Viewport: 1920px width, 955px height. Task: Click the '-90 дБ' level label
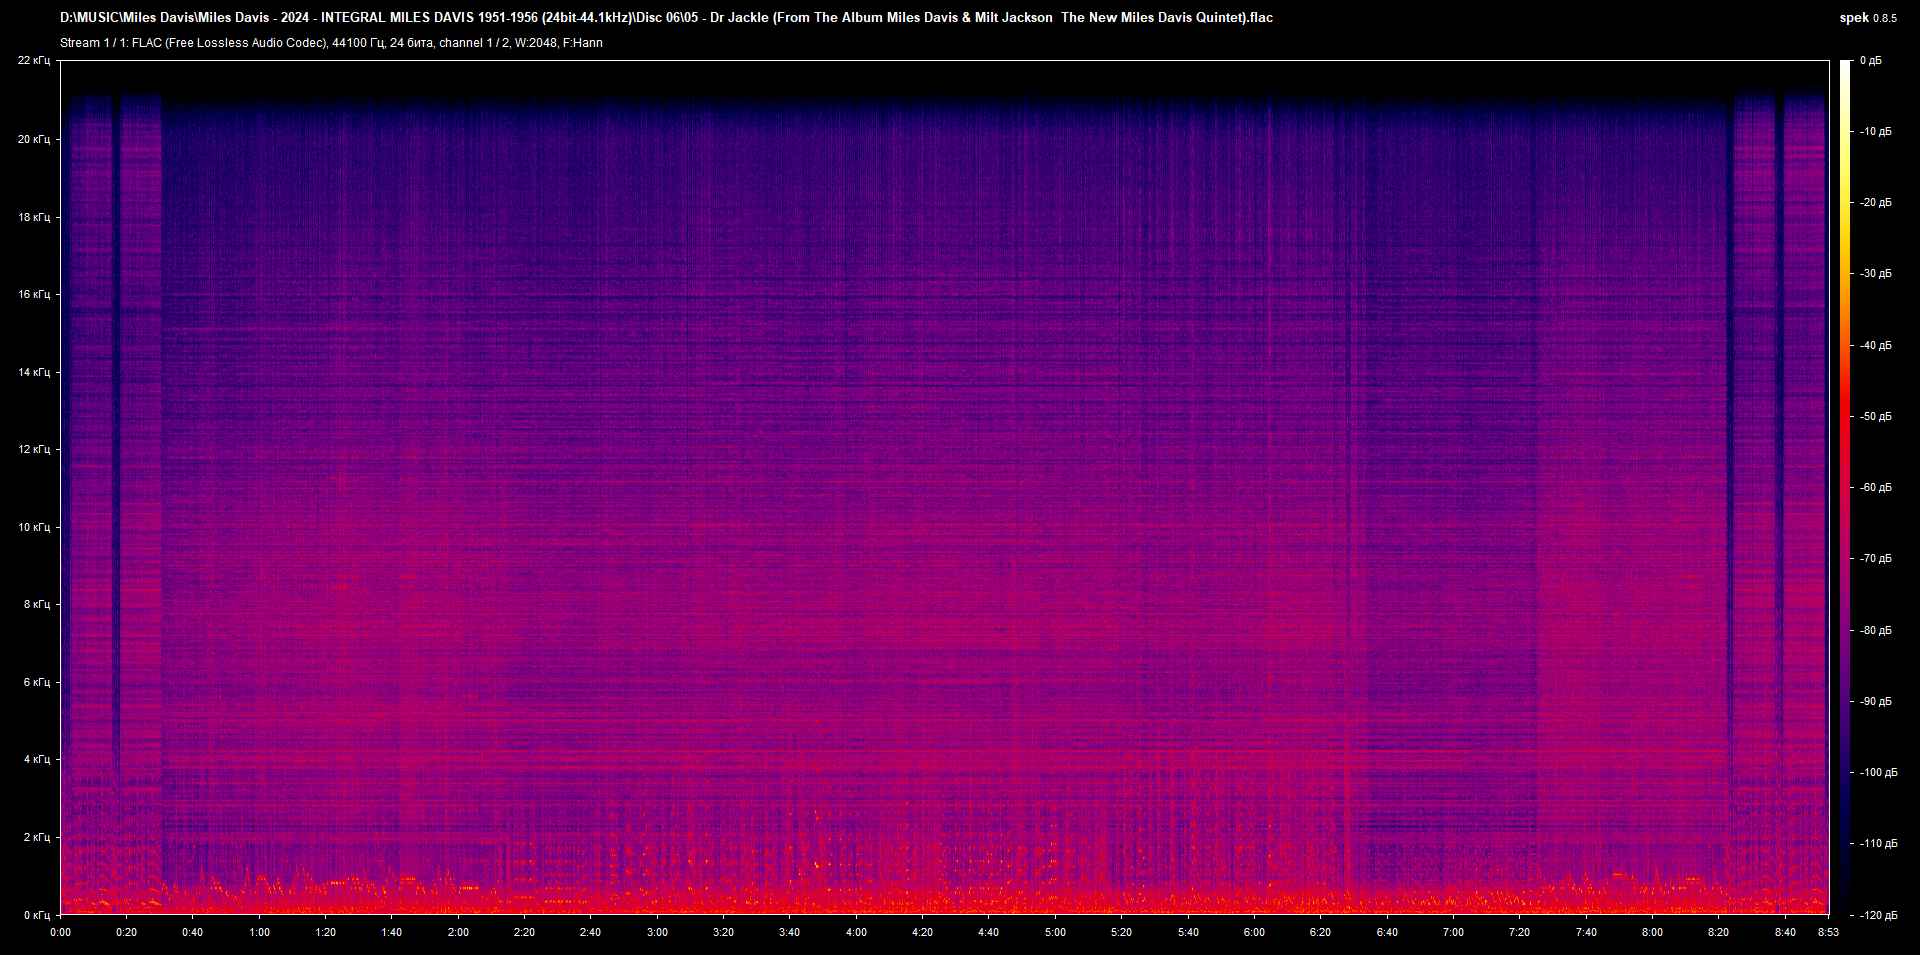click(x=1876, y=701)
